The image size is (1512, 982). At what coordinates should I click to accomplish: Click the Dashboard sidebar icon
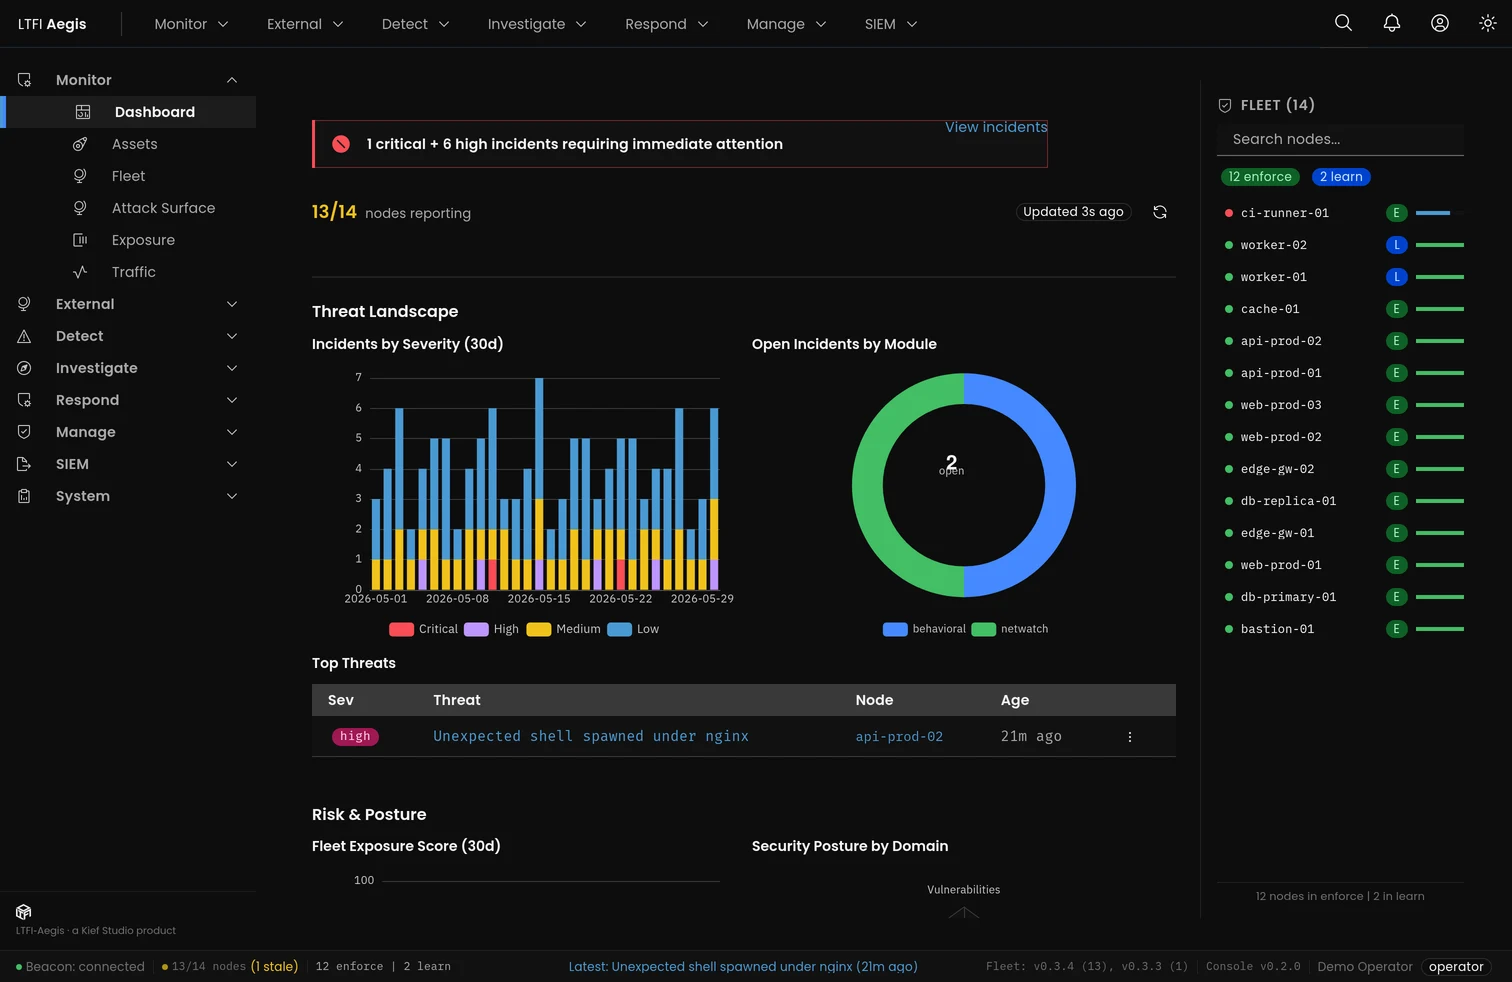tap(83, 112)
